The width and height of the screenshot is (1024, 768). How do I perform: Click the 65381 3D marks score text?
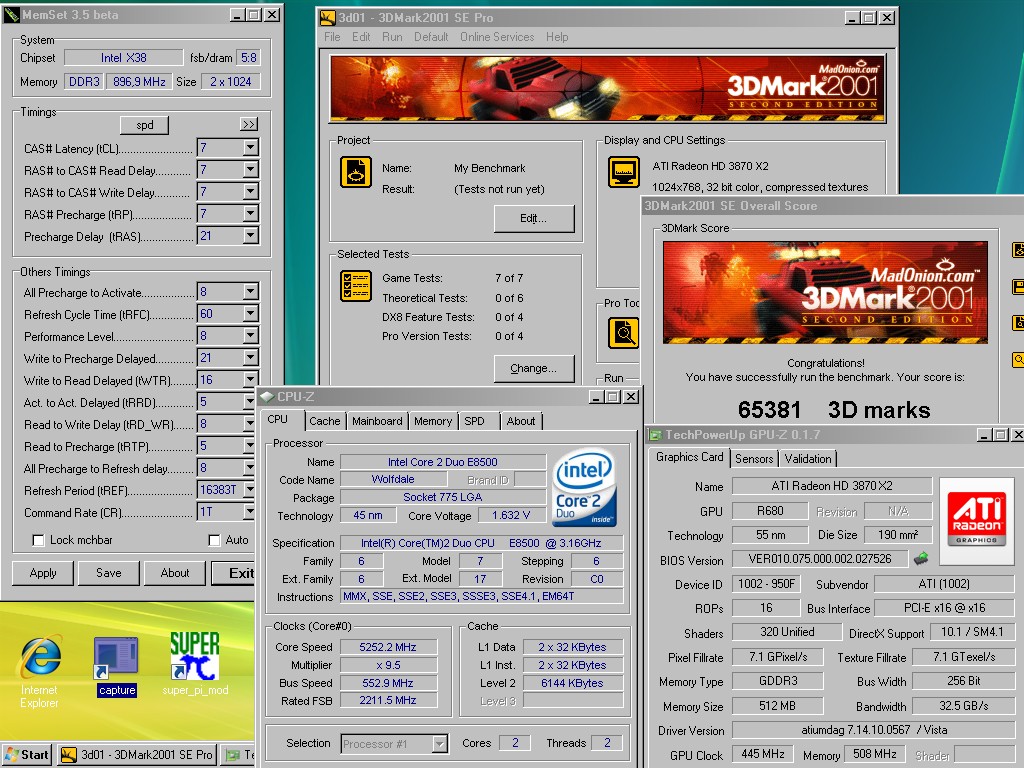click(834, 409)
